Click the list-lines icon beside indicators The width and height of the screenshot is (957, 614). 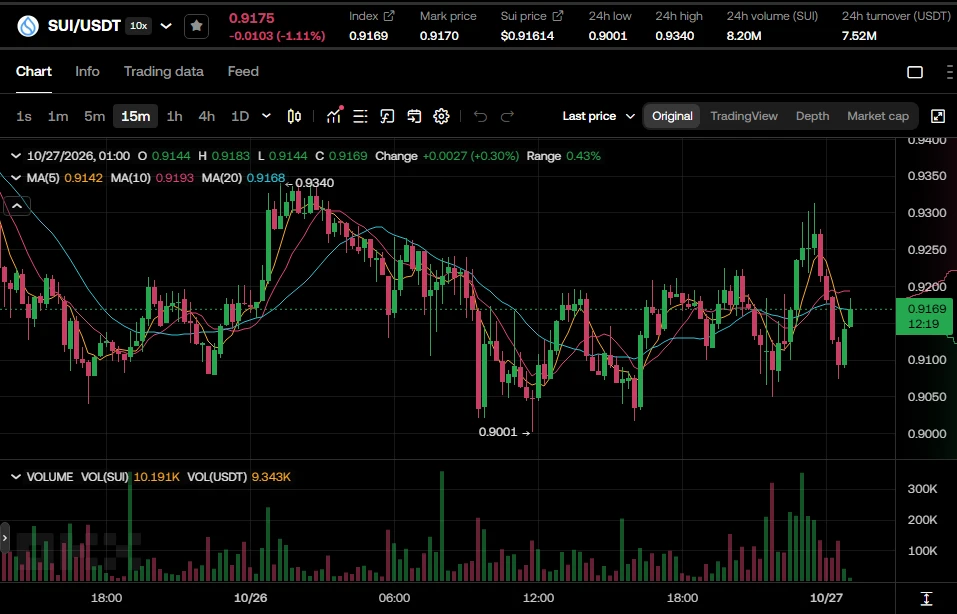[360, 116]
